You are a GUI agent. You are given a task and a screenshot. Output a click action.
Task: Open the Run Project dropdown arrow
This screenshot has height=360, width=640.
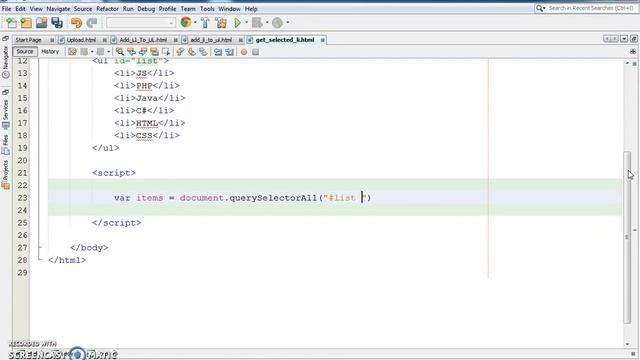[246, 22]
